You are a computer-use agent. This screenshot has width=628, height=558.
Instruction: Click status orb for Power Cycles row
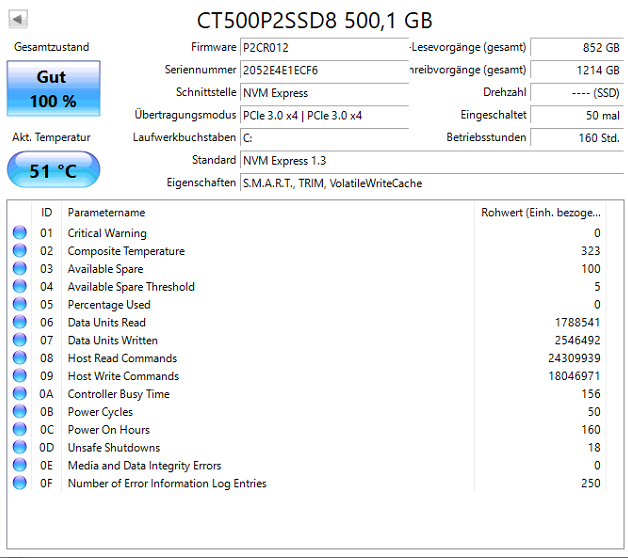coord(20,411)
